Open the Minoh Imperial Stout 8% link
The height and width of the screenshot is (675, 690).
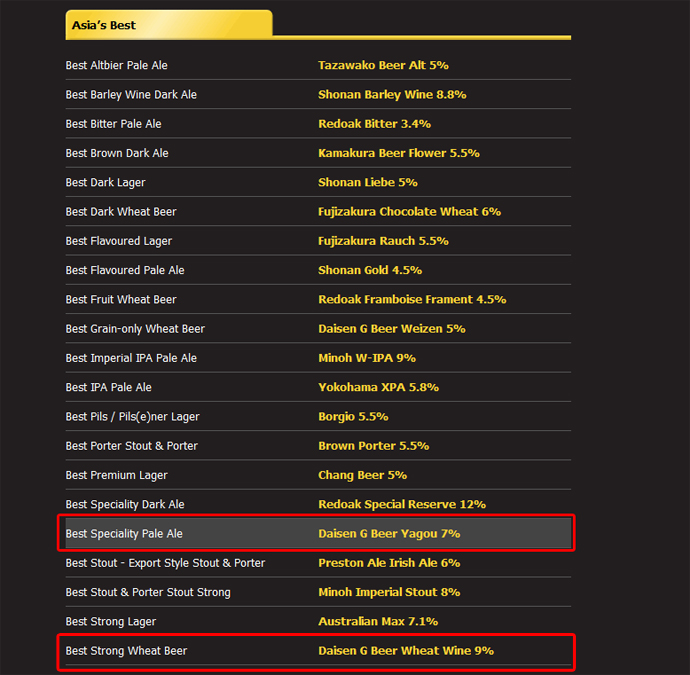389,592
